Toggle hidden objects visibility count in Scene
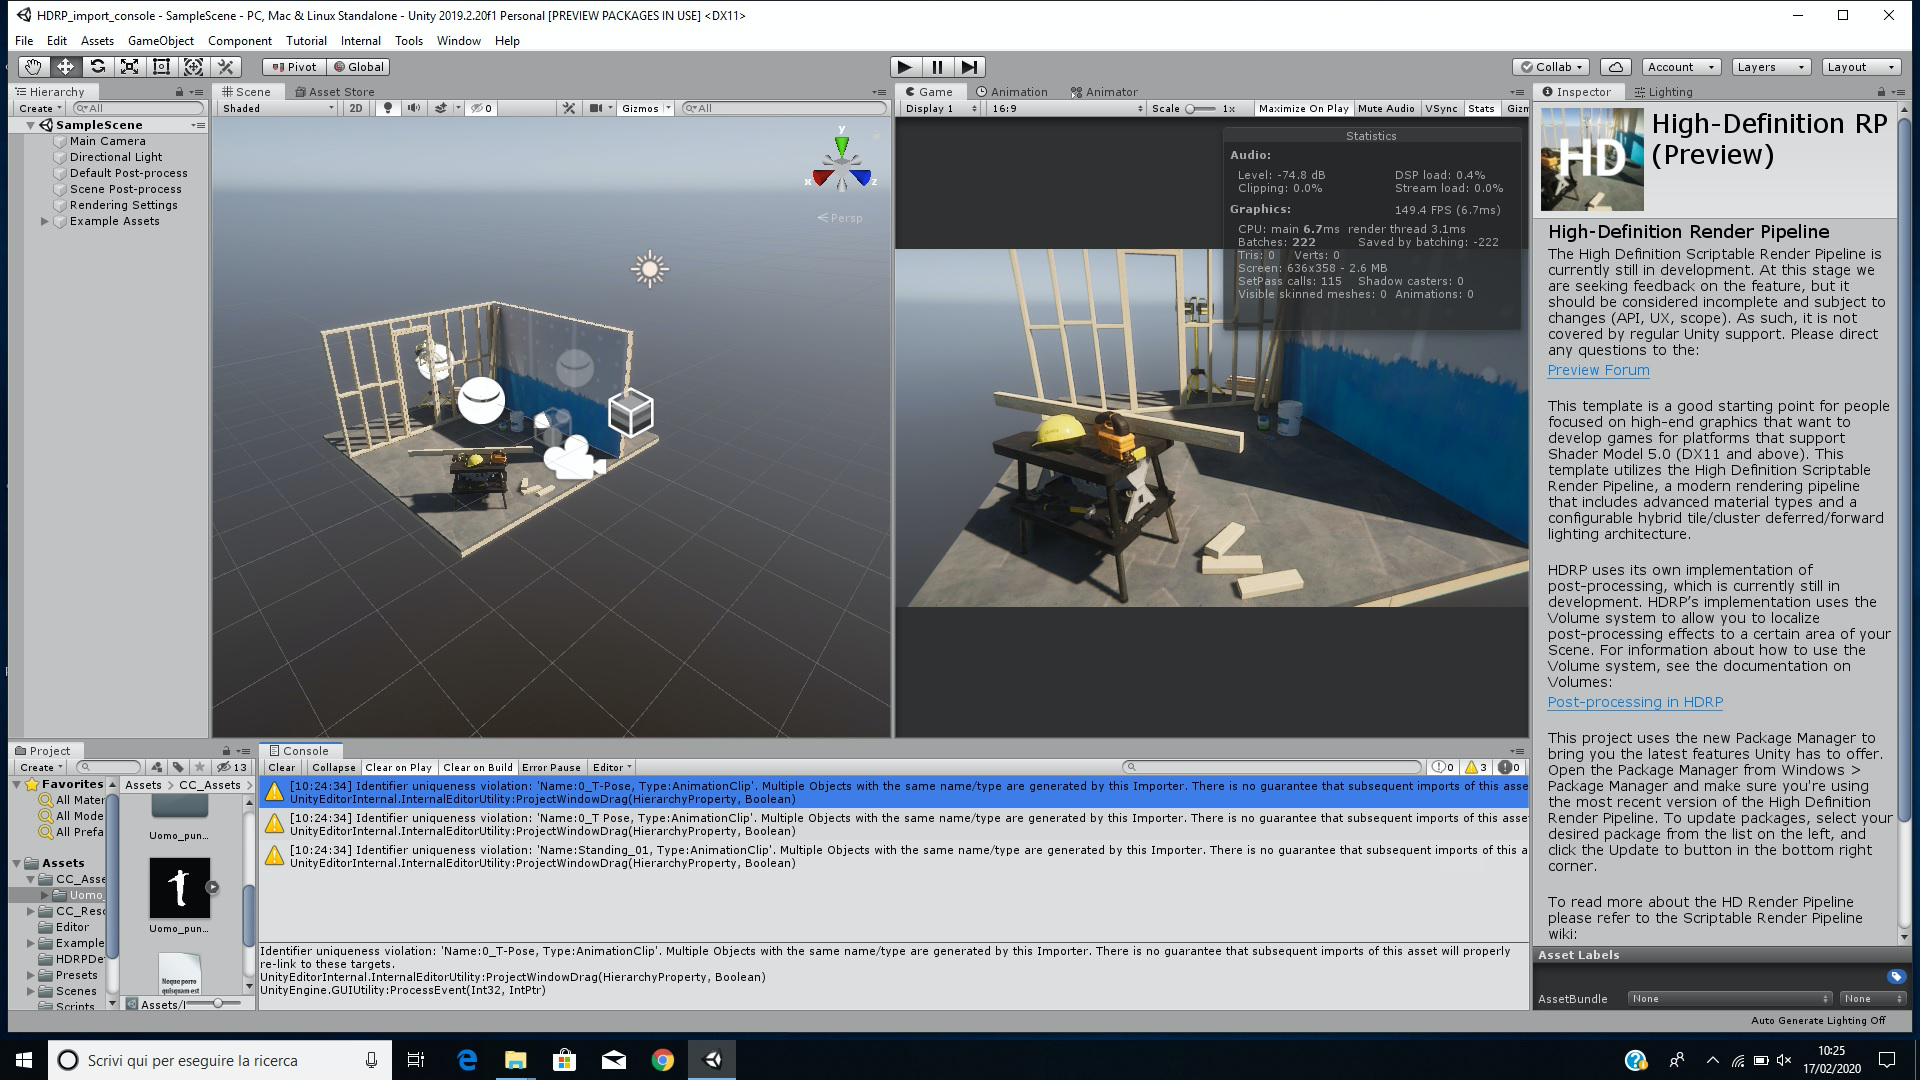Image resolution: width=1920 pixels, height=1080 pixels. click(482, 108)
